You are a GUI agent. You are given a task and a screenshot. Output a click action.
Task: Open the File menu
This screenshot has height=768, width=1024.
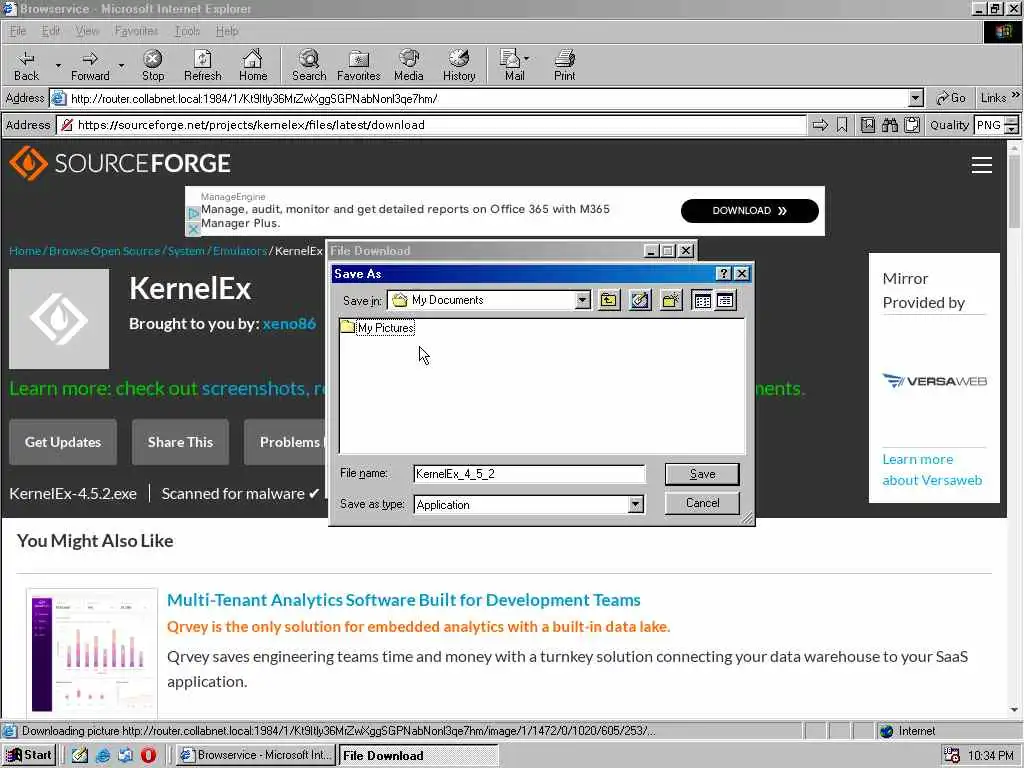18,31
